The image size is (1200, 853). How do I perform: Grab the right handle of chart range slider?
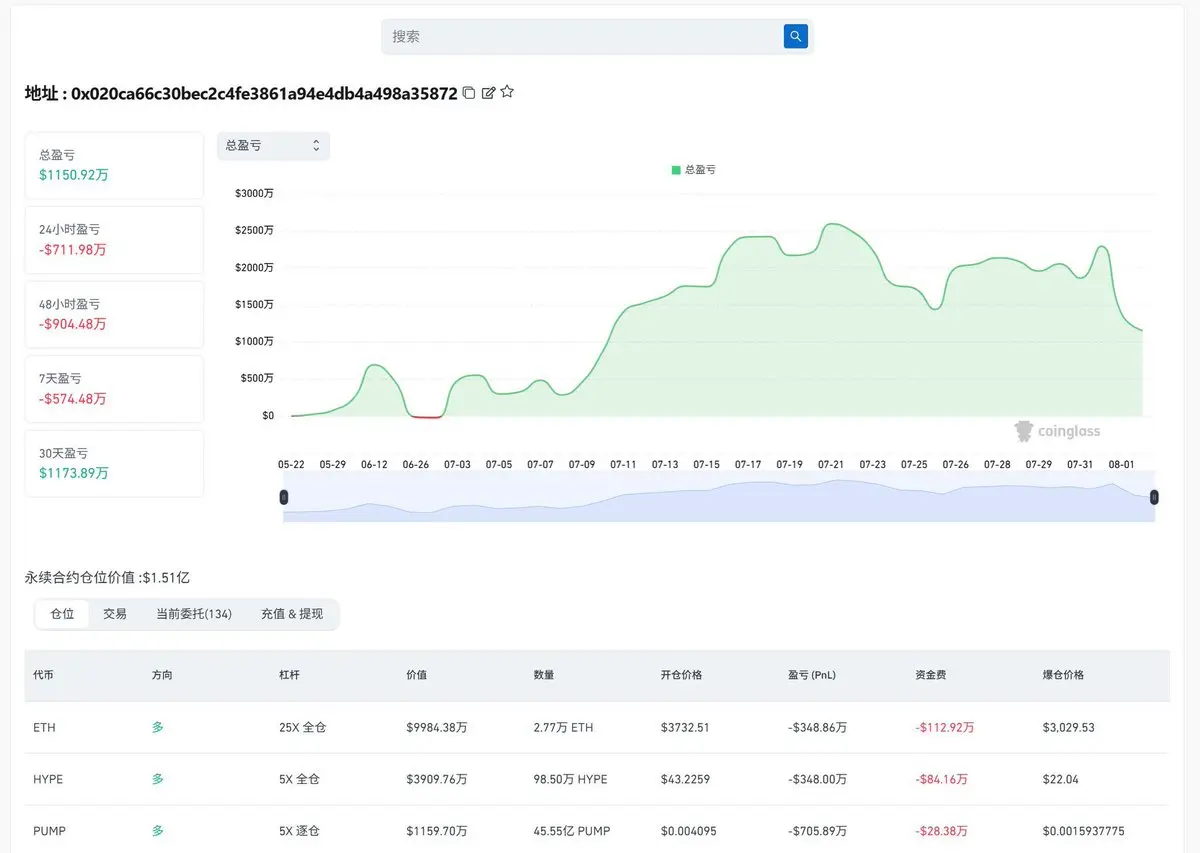pyautogui.click(x=1154, y=497)
